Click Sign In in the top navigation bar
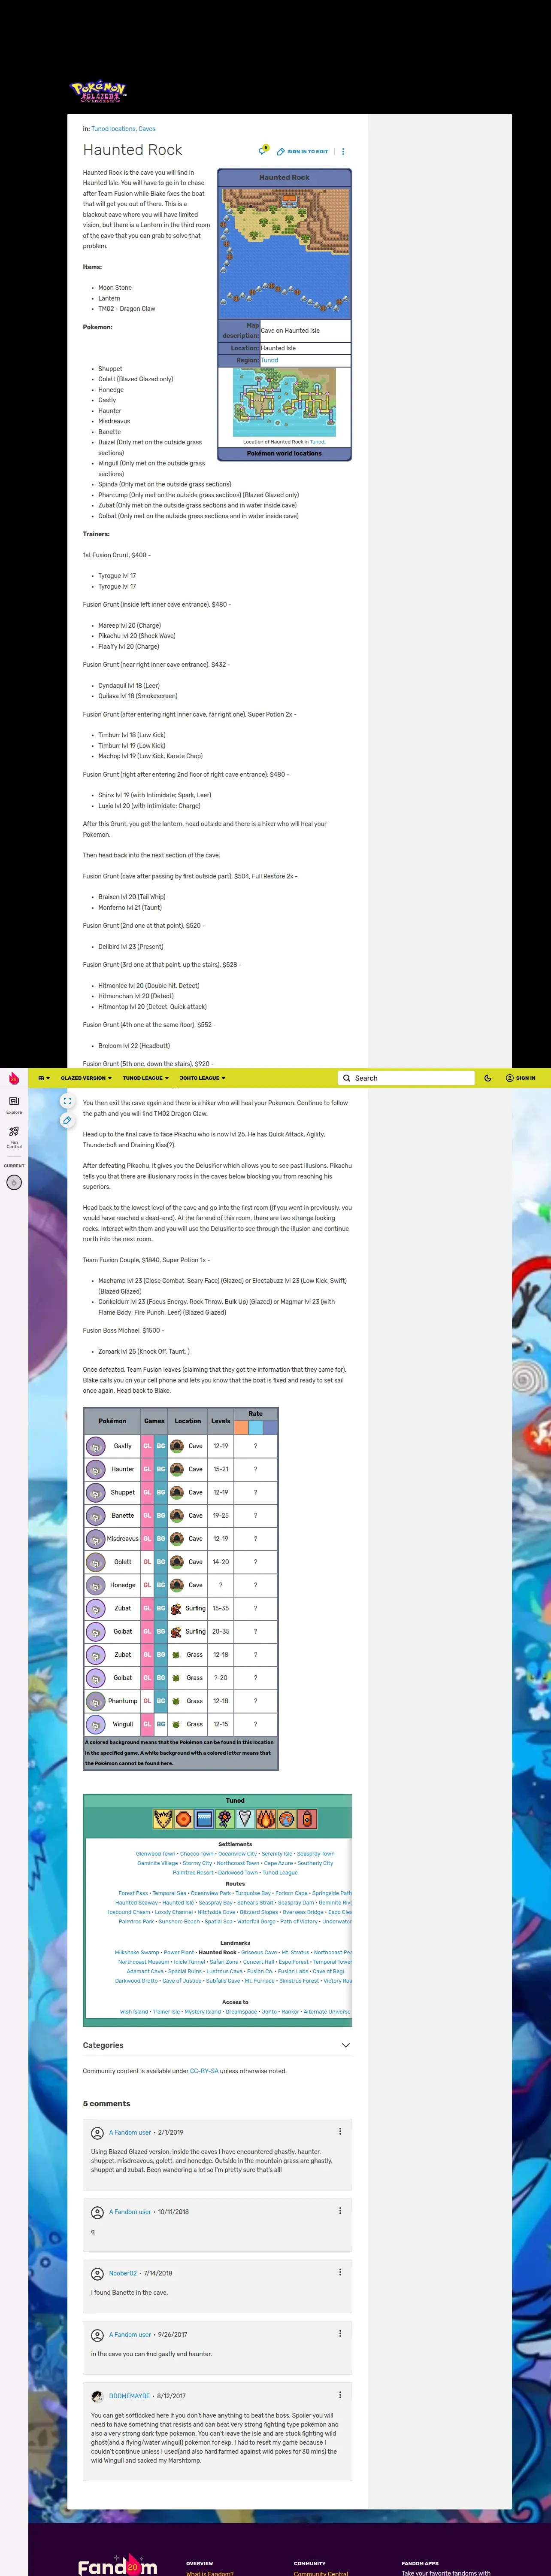 coord(520,1078)
